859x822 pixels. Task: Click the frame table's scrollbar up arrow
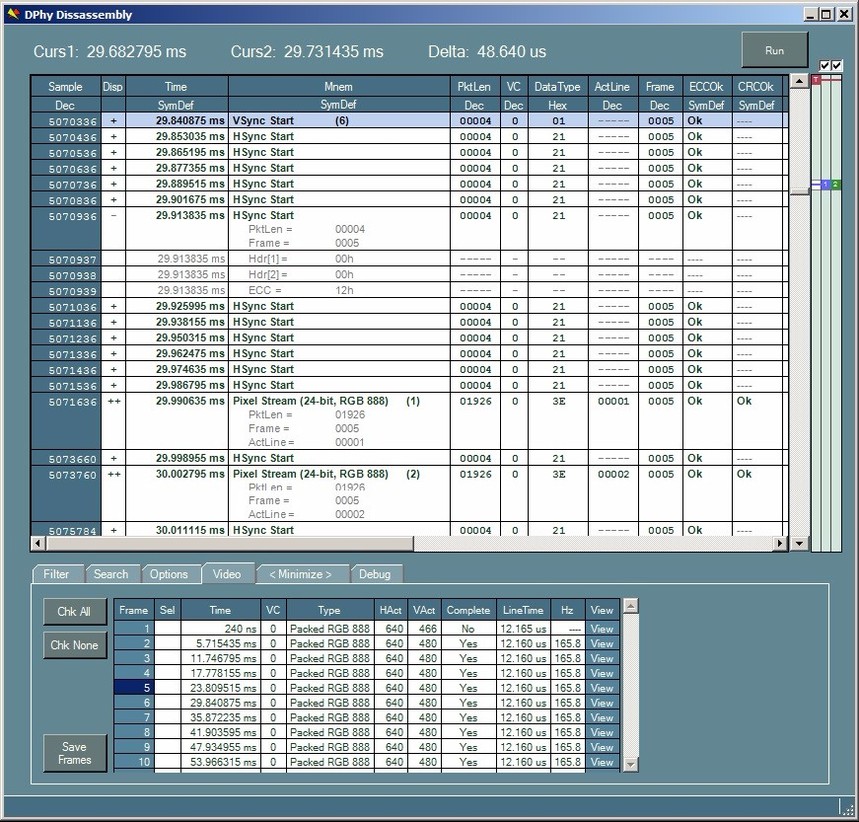pos(630,606)
